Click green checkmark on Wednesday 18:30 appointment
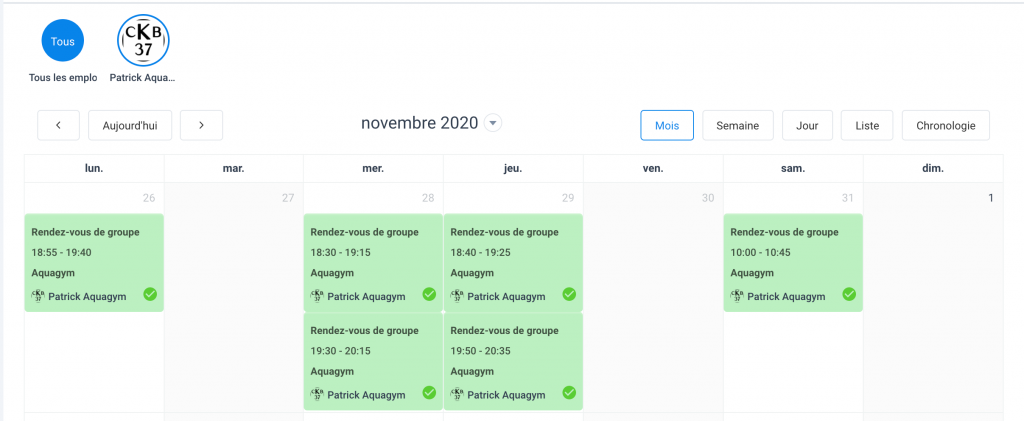 (x=429, y=294)
